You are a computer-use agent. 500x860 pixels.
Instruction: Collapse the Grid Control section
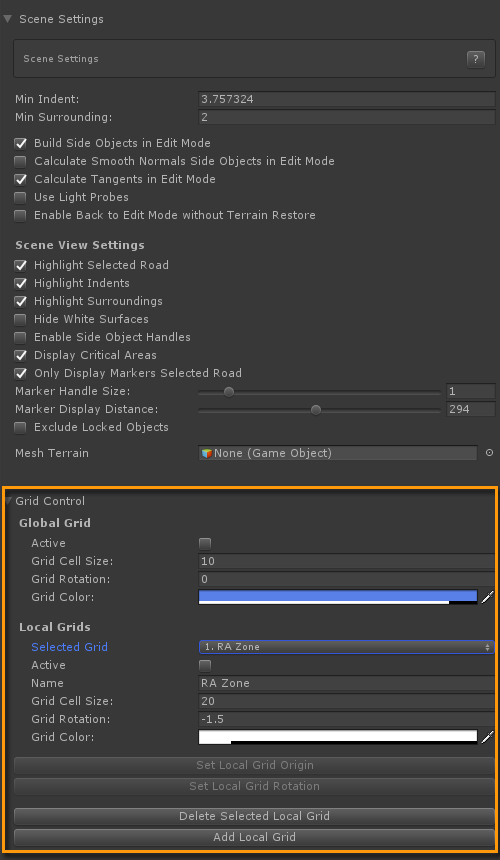(8, 501)
